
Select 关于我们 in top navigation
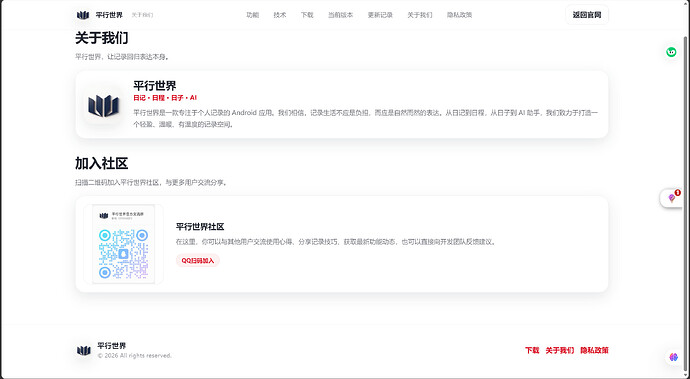420,15
